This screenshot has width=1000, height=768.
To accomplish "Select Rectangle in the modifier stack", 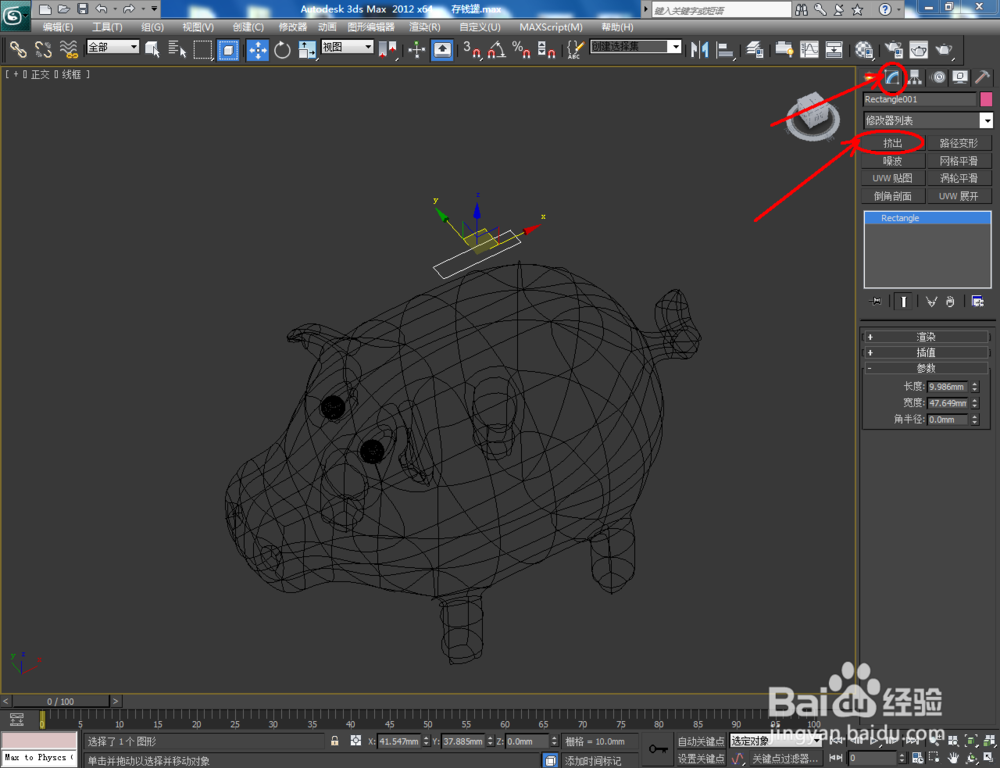I will tap(927, 218).
